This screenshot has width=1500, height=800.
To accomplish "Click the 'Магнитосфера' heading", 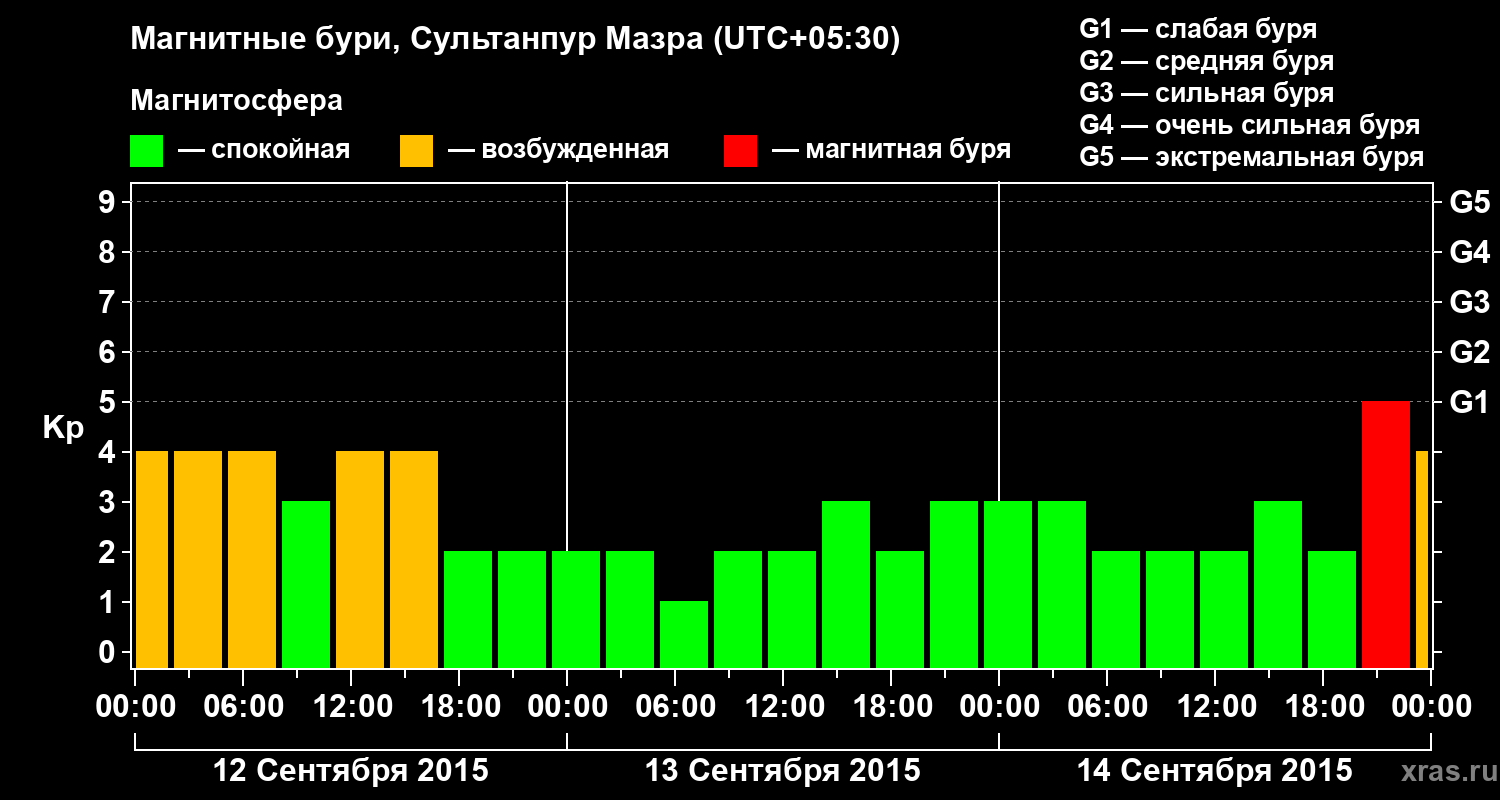I will pos(236,101).
